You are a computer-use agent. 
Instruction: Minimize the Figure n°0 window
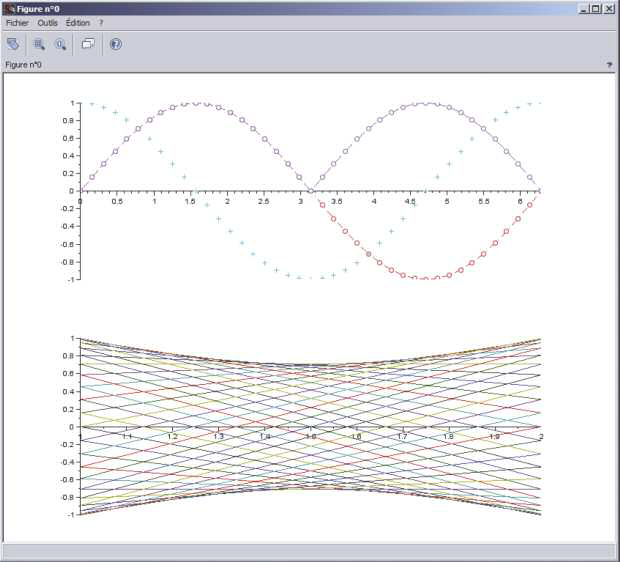pos(583,8)
